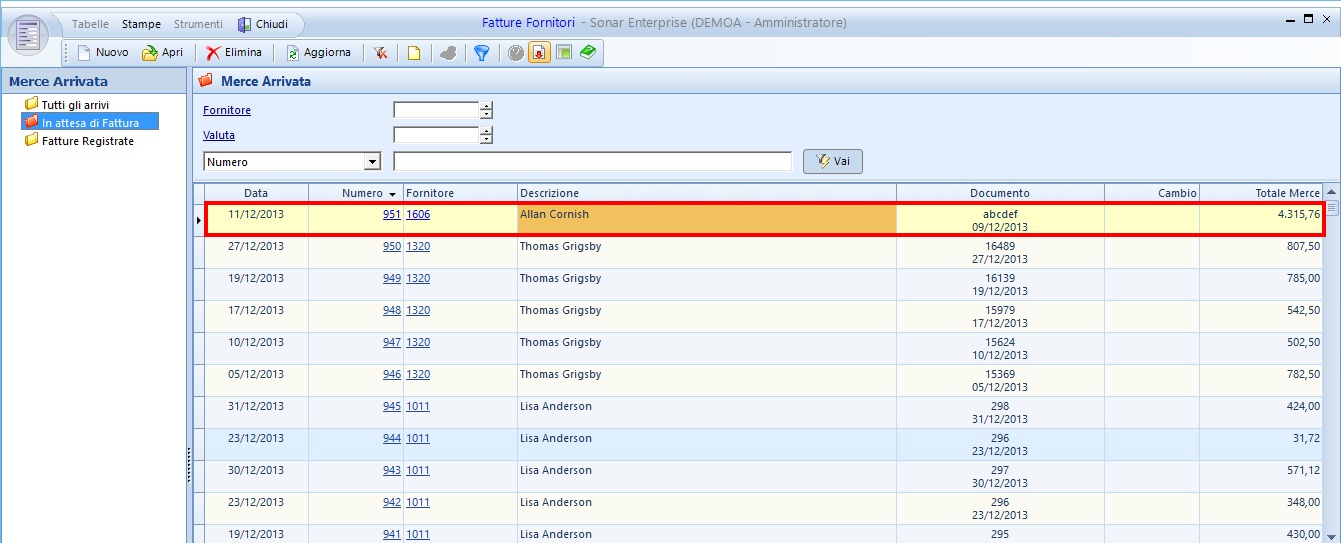Click the Valuta field spinner arrows
This screenshot has width=1341, height=543.
pos(486,135)
